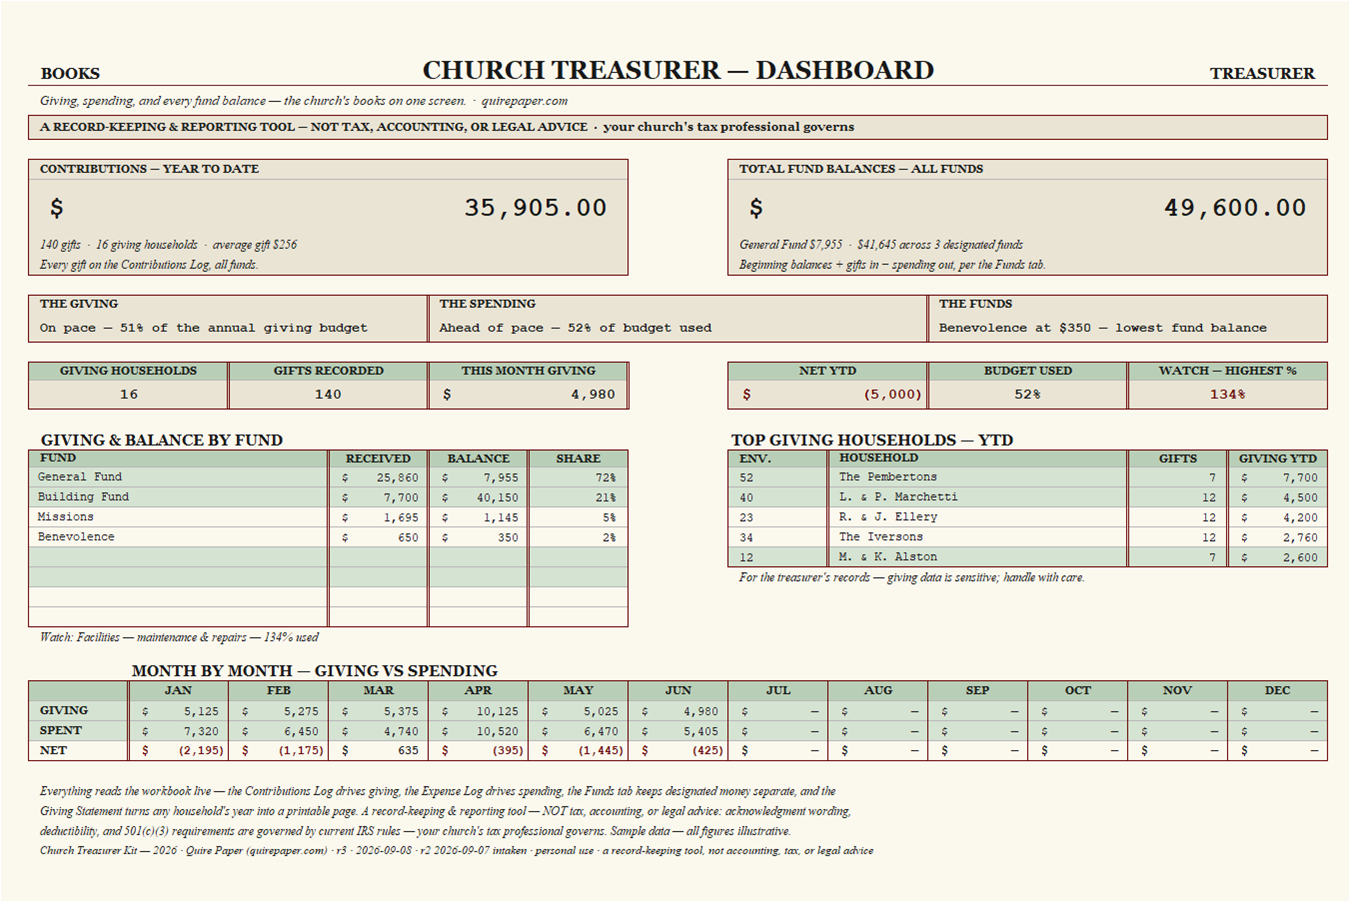1349x901 pixels.
Task: Select the "BOOKS" label in the header
Action: pos(70,74)
